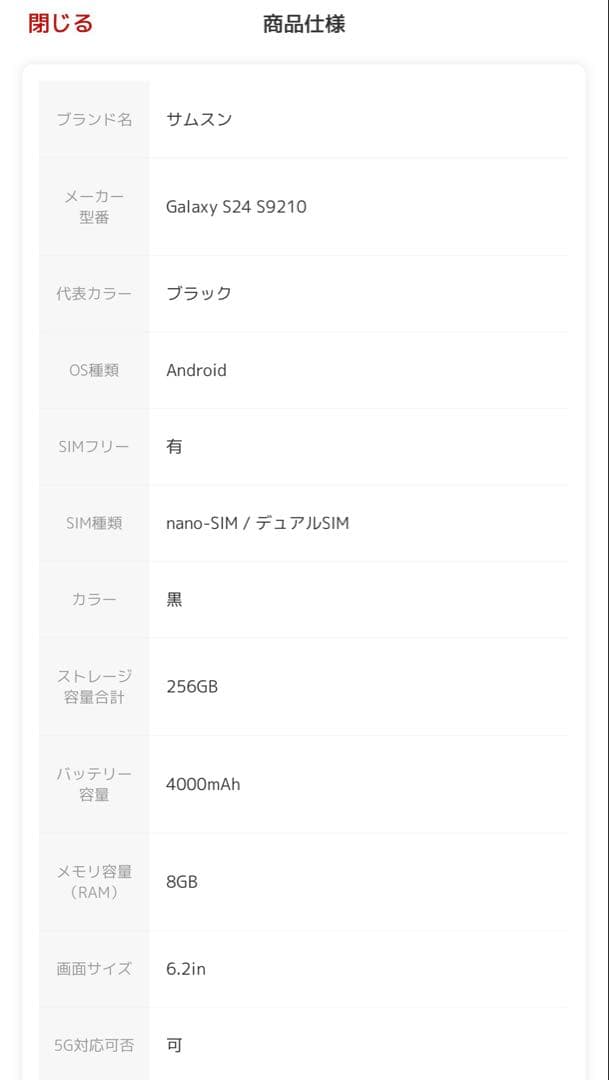609x1080 pixels.
Task: Select the model number Galaxy S24 S9210
Action: click(237, 206)
